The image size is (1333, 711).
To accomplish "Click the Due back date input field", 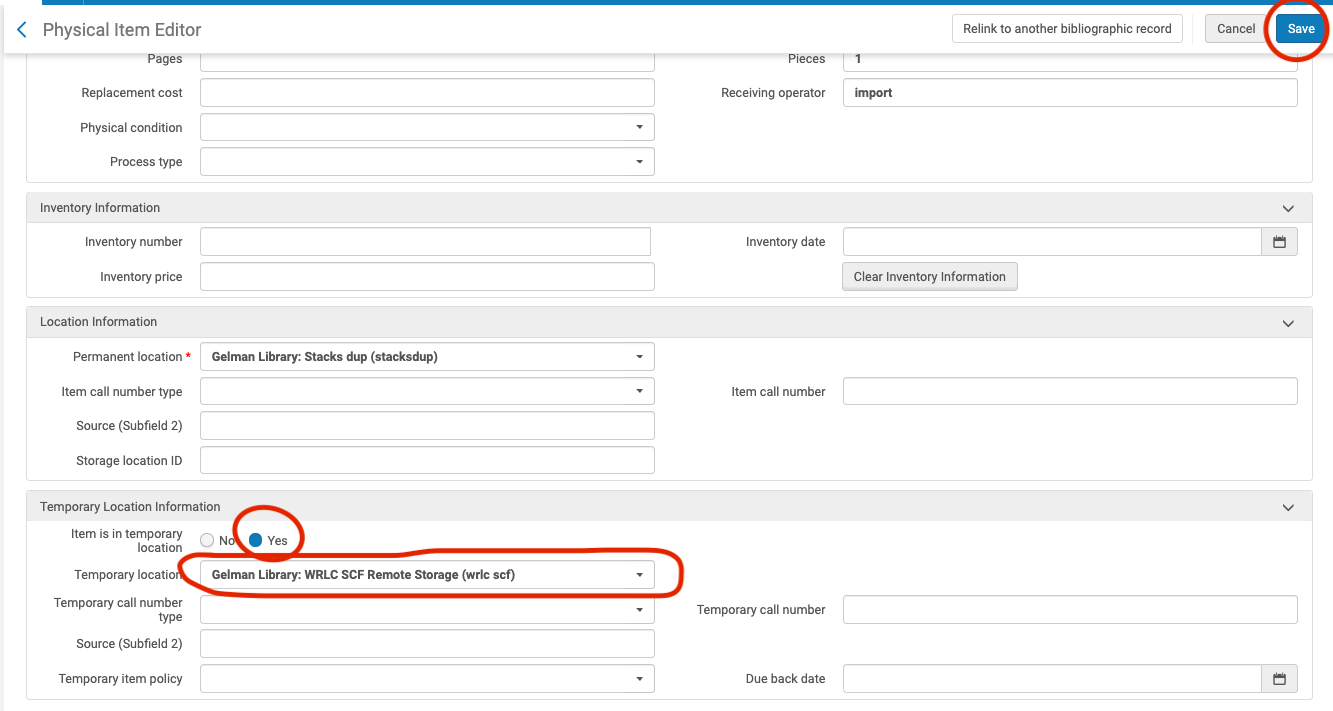I will (x=1052, y=679).
